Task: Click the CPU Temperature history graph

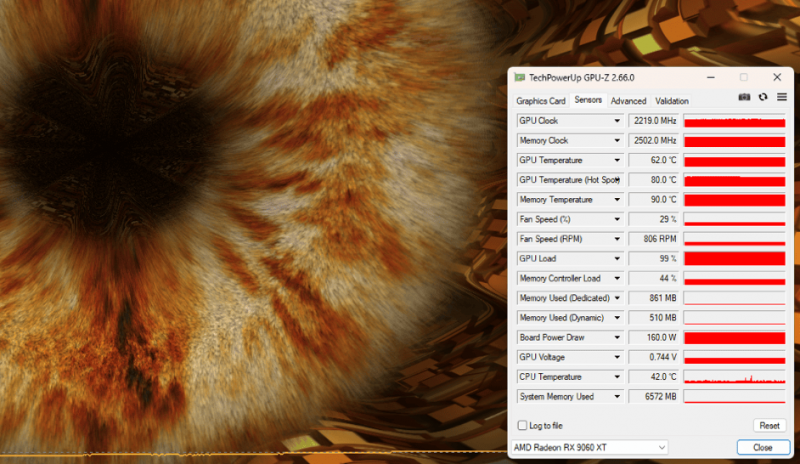Action: pyautogui.click(x=734, y=377)
